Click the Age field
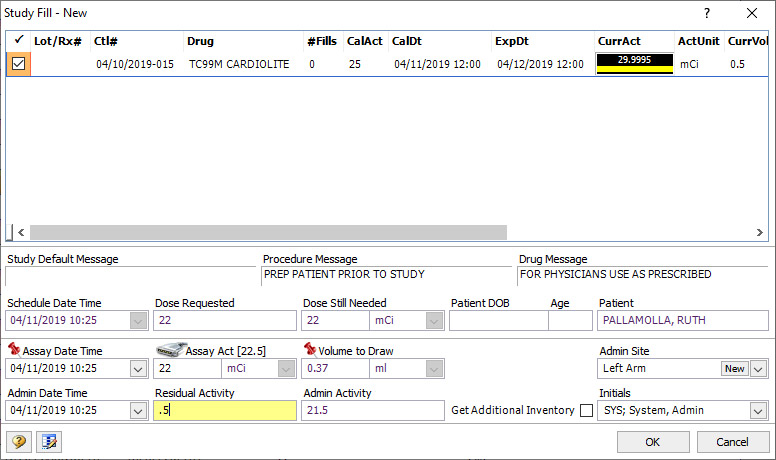This screenshot has height=460, width=776. pyautogui.click(x=571, y=320)
